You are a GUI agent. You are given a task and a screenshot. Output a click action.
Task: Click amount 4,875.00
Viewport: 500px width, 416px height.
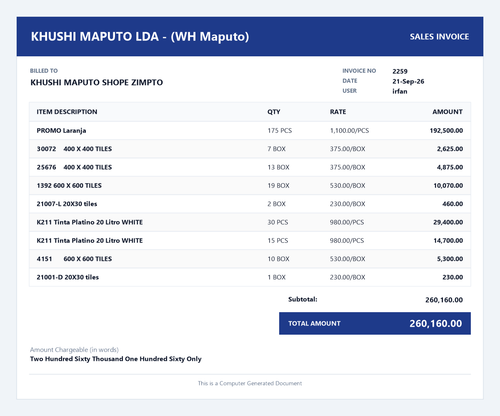coord(450,167)
